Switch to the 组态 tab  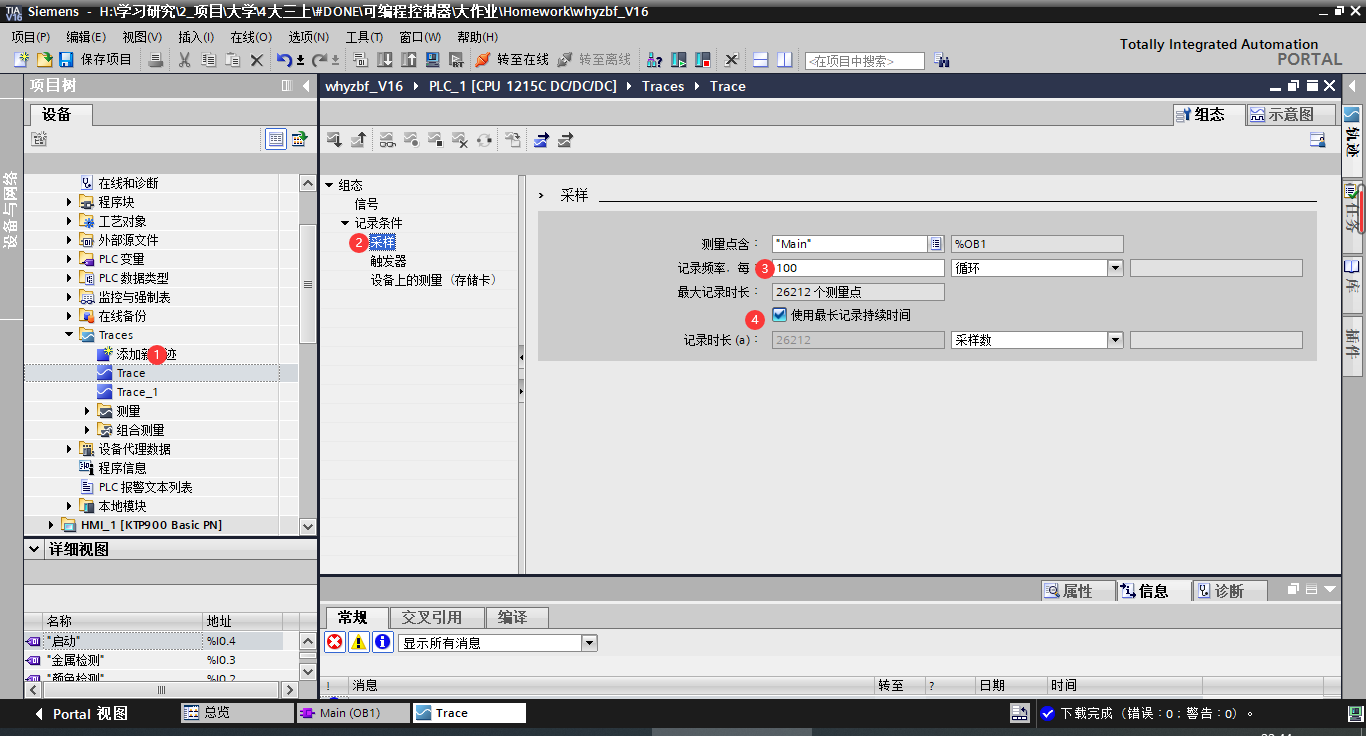1208,114
